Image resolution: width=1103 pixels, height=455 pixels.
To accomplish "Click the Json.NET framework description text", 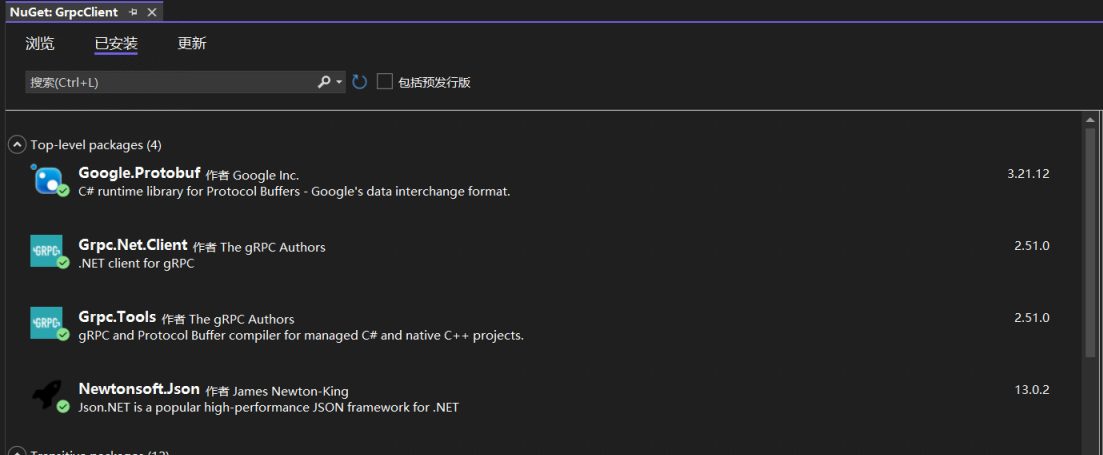I will click(269, 407).
